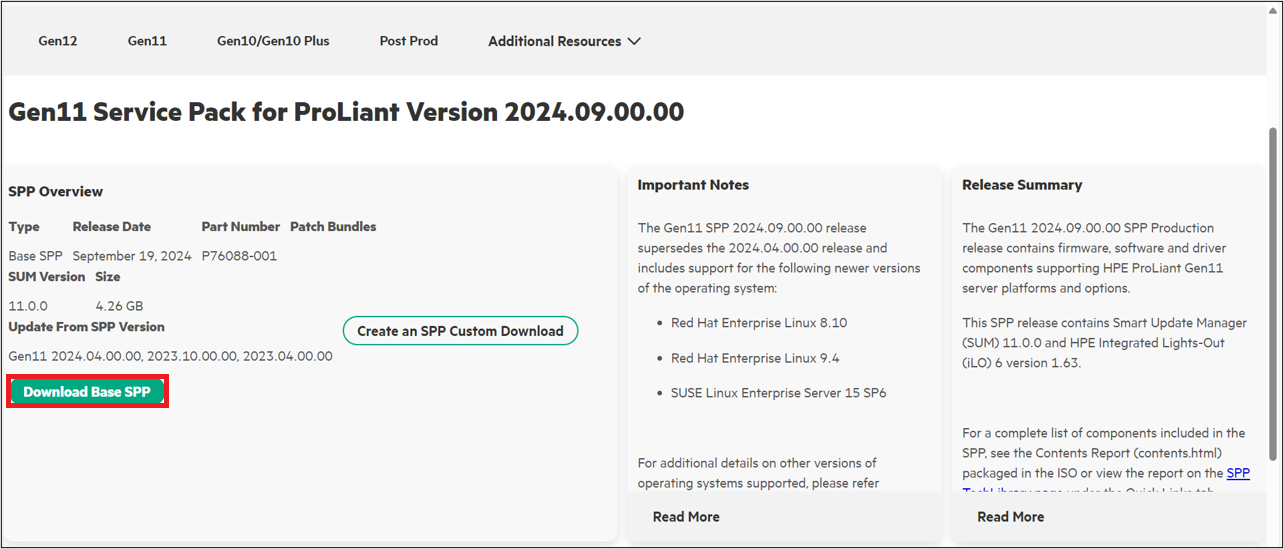Click the Gen11 Service Pack page title
Image resolution: width=1284 pixels, height=549 pixels.
(x=346, y=112)
